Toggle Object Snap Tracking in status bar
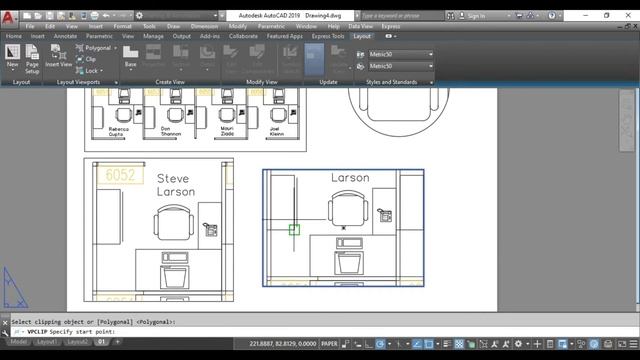The height and width of the screenshot is (360, 640). [x=417, y=344]
